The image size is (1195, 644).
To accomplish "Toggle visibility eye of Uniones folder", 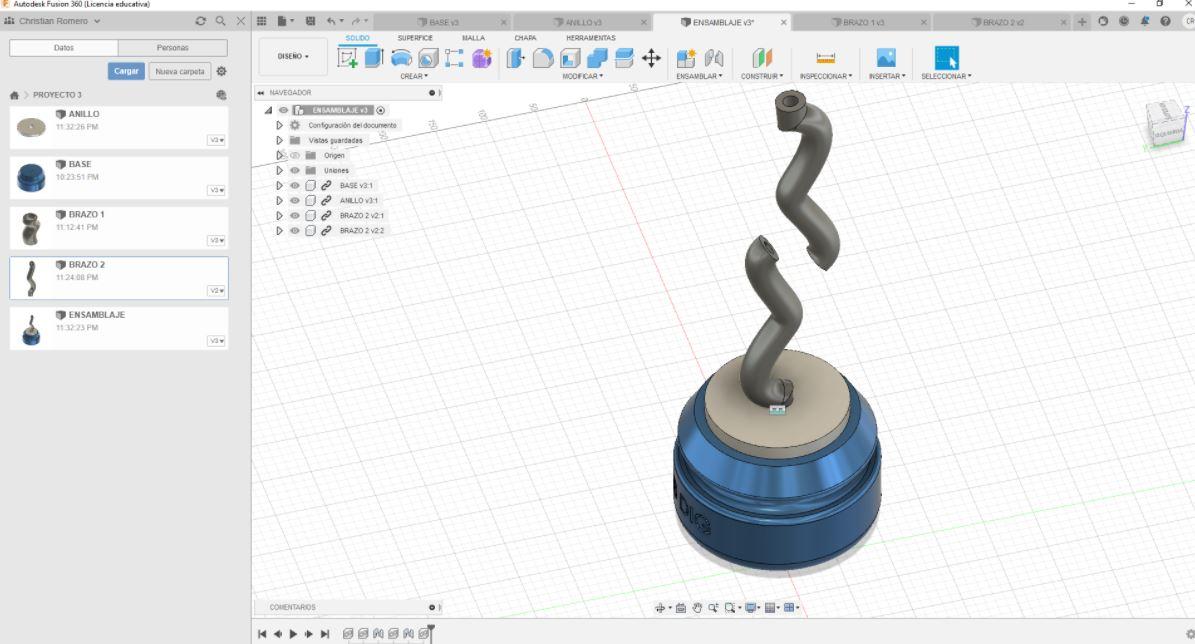I will tap(295, 171).
